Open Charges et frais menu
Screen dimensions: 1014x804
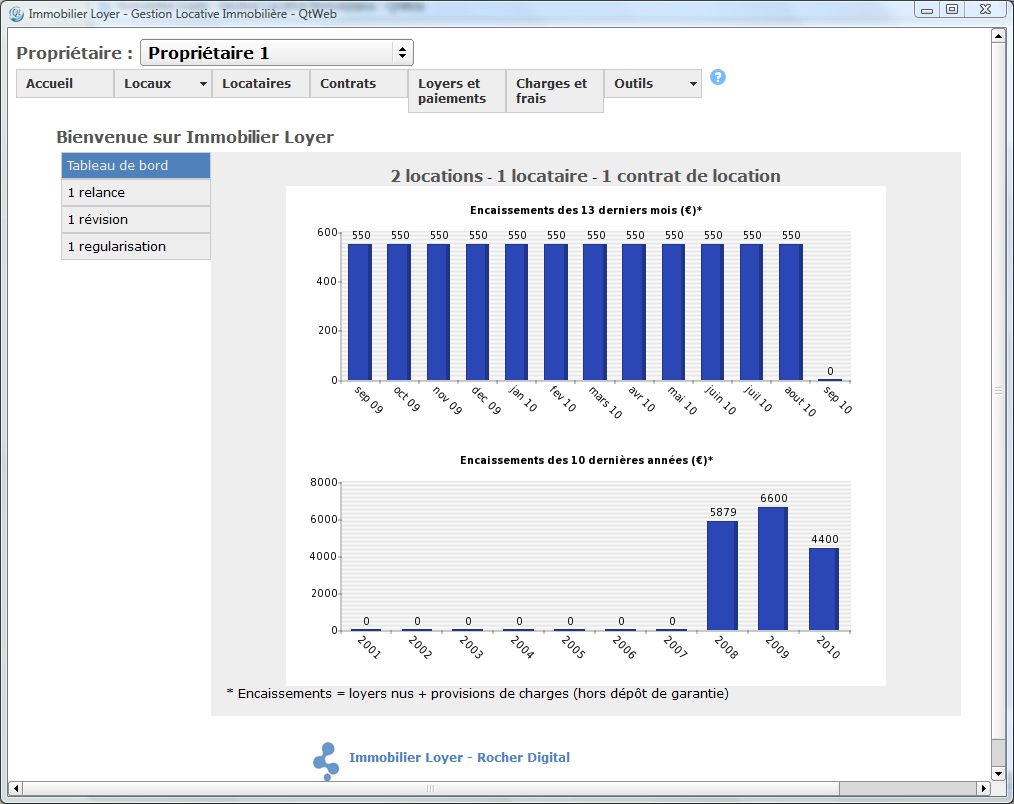555,91
